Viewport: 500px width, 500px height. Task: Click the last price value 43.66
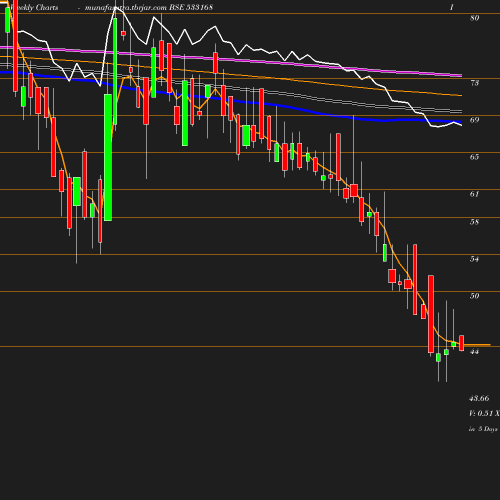(479, 398)
